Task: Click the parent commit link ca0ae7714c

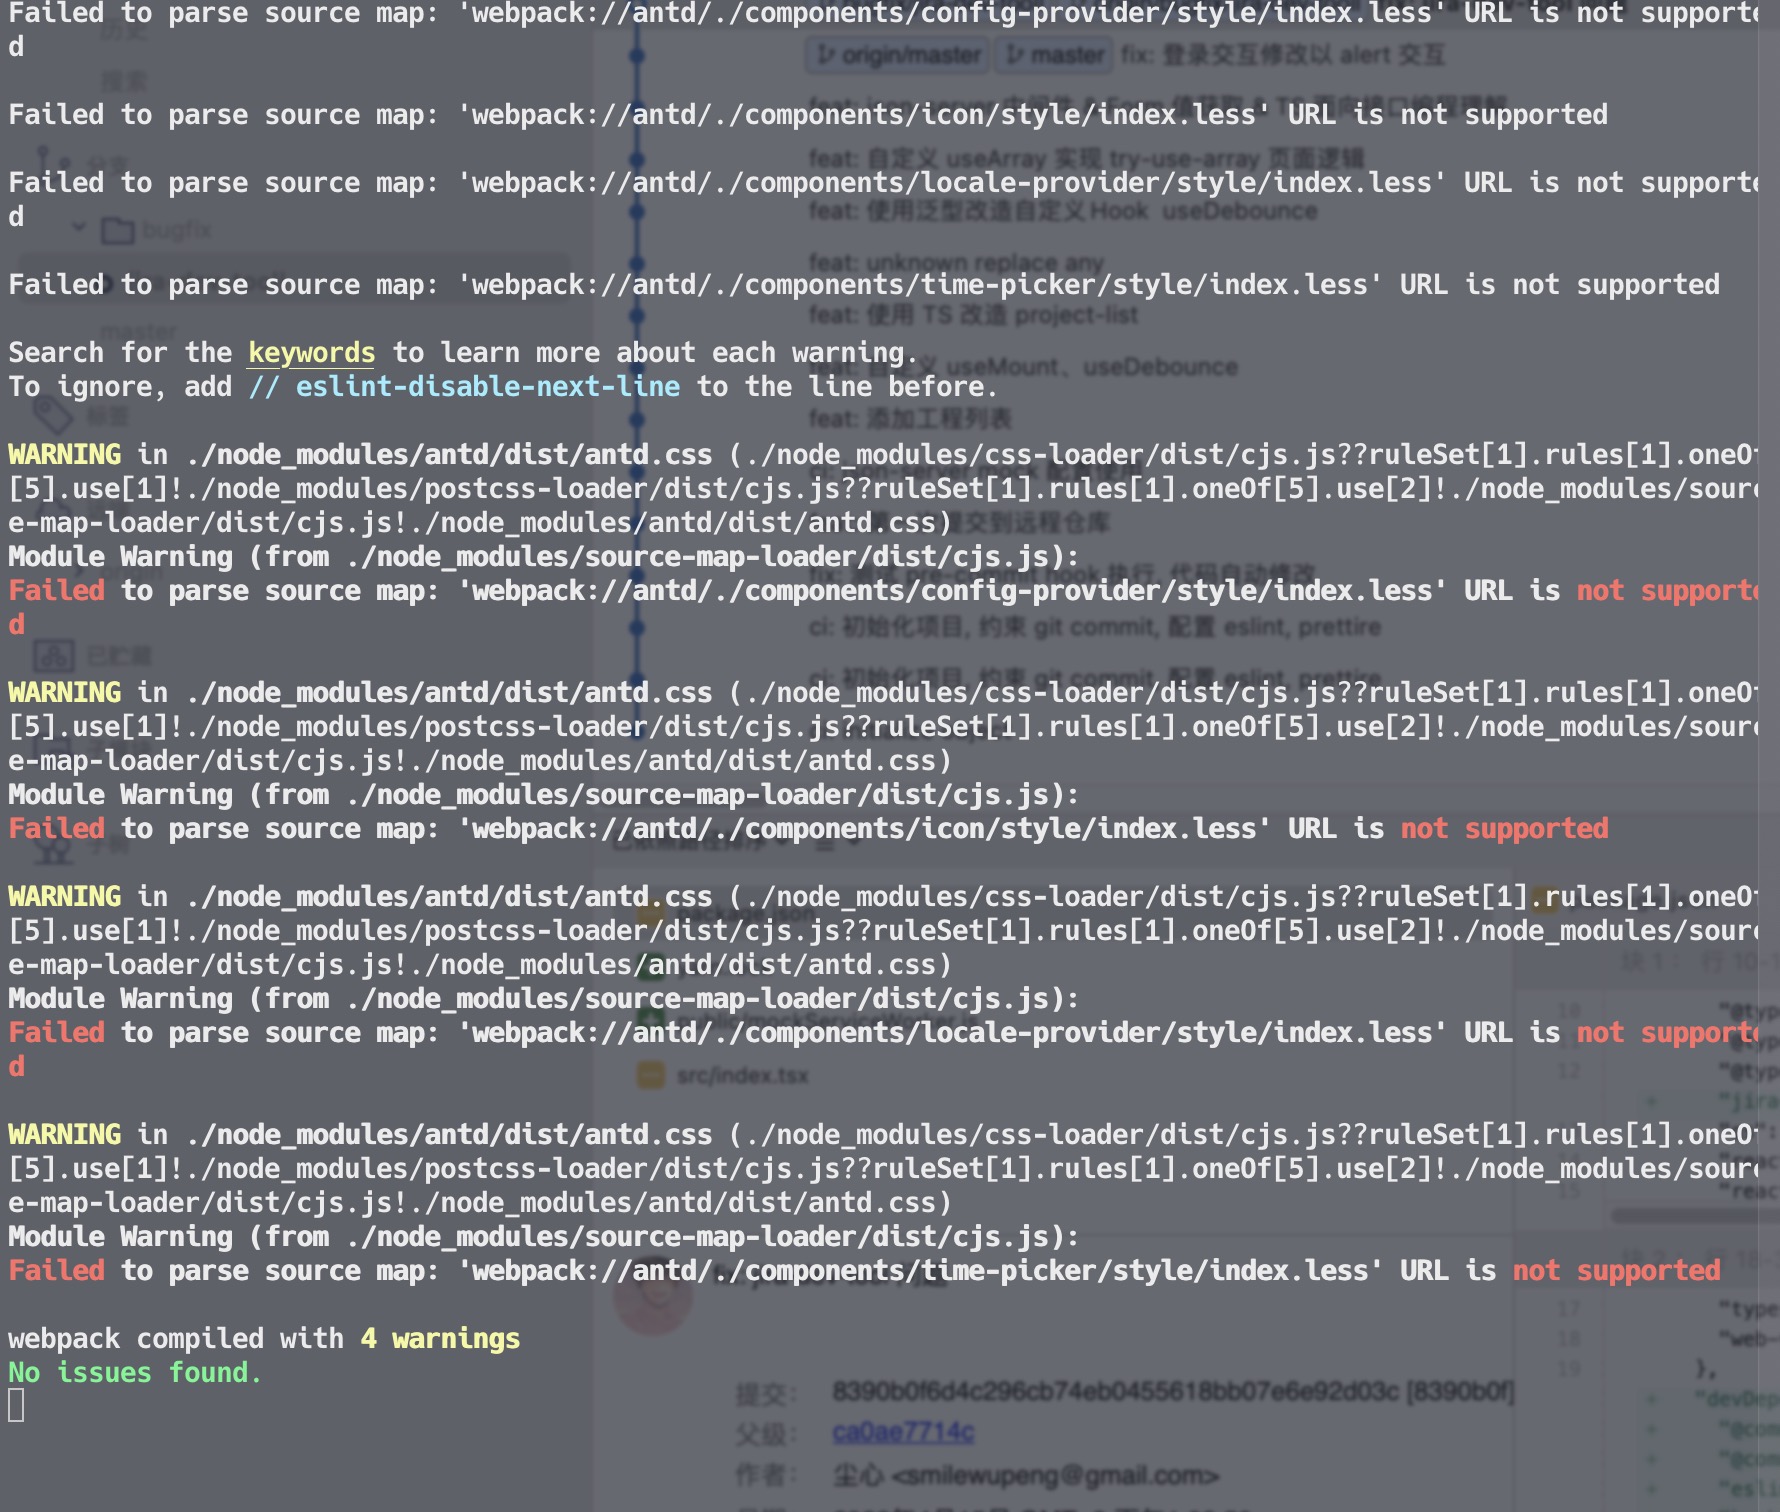Action: pos(903,1432)
